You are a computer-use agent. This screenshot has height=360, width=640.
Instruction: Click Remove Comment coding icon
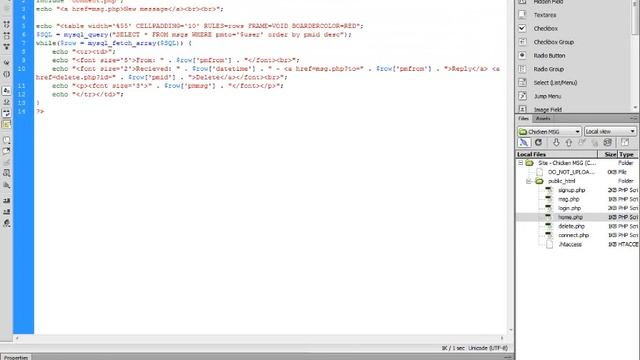point(7,151)
